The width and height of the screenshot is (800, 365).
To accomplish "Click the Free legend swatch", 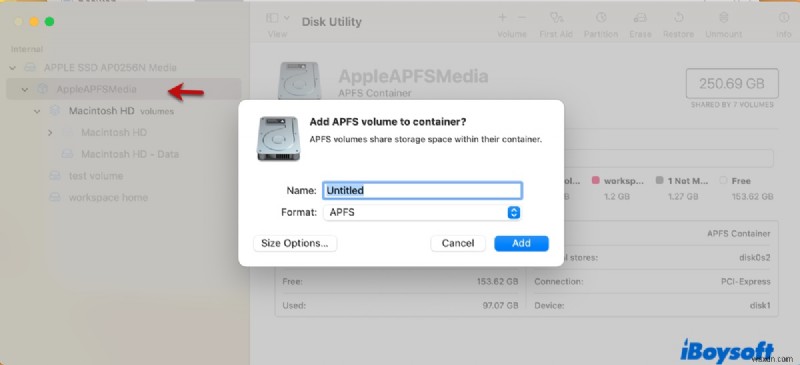I will coord(722,180).
